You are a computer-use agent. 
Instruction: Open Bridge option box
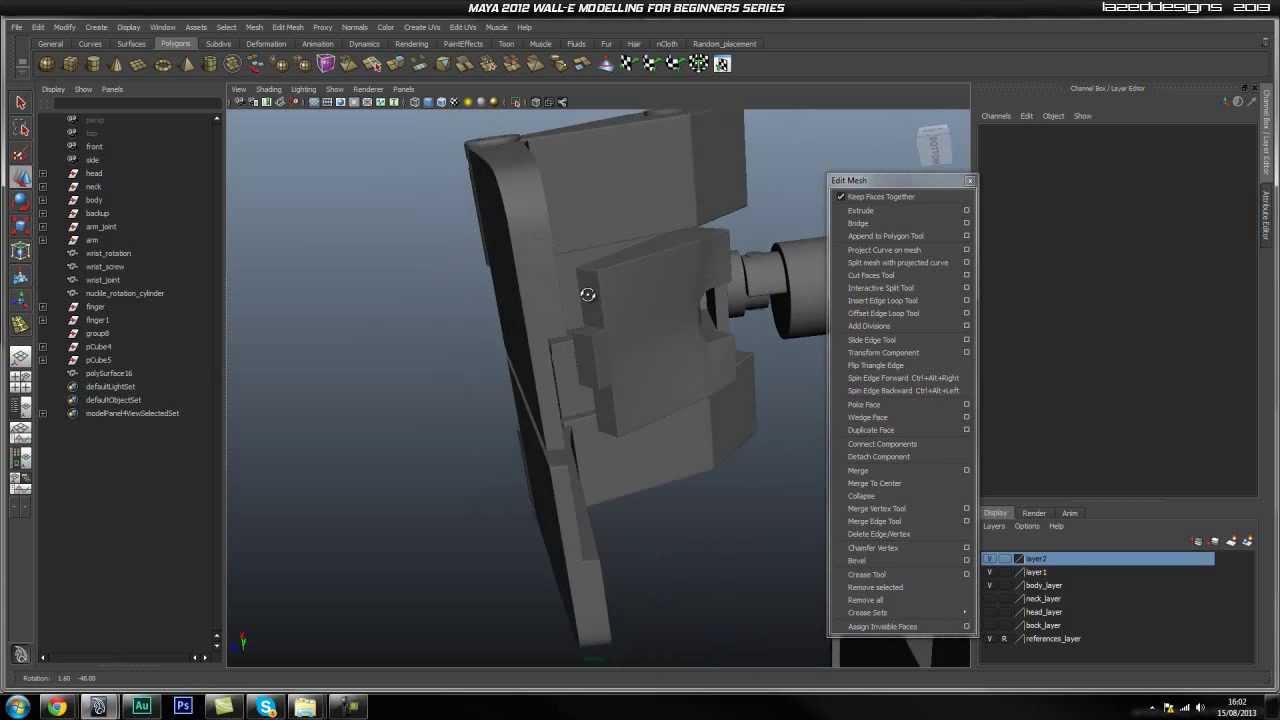[x=966, y=223]
